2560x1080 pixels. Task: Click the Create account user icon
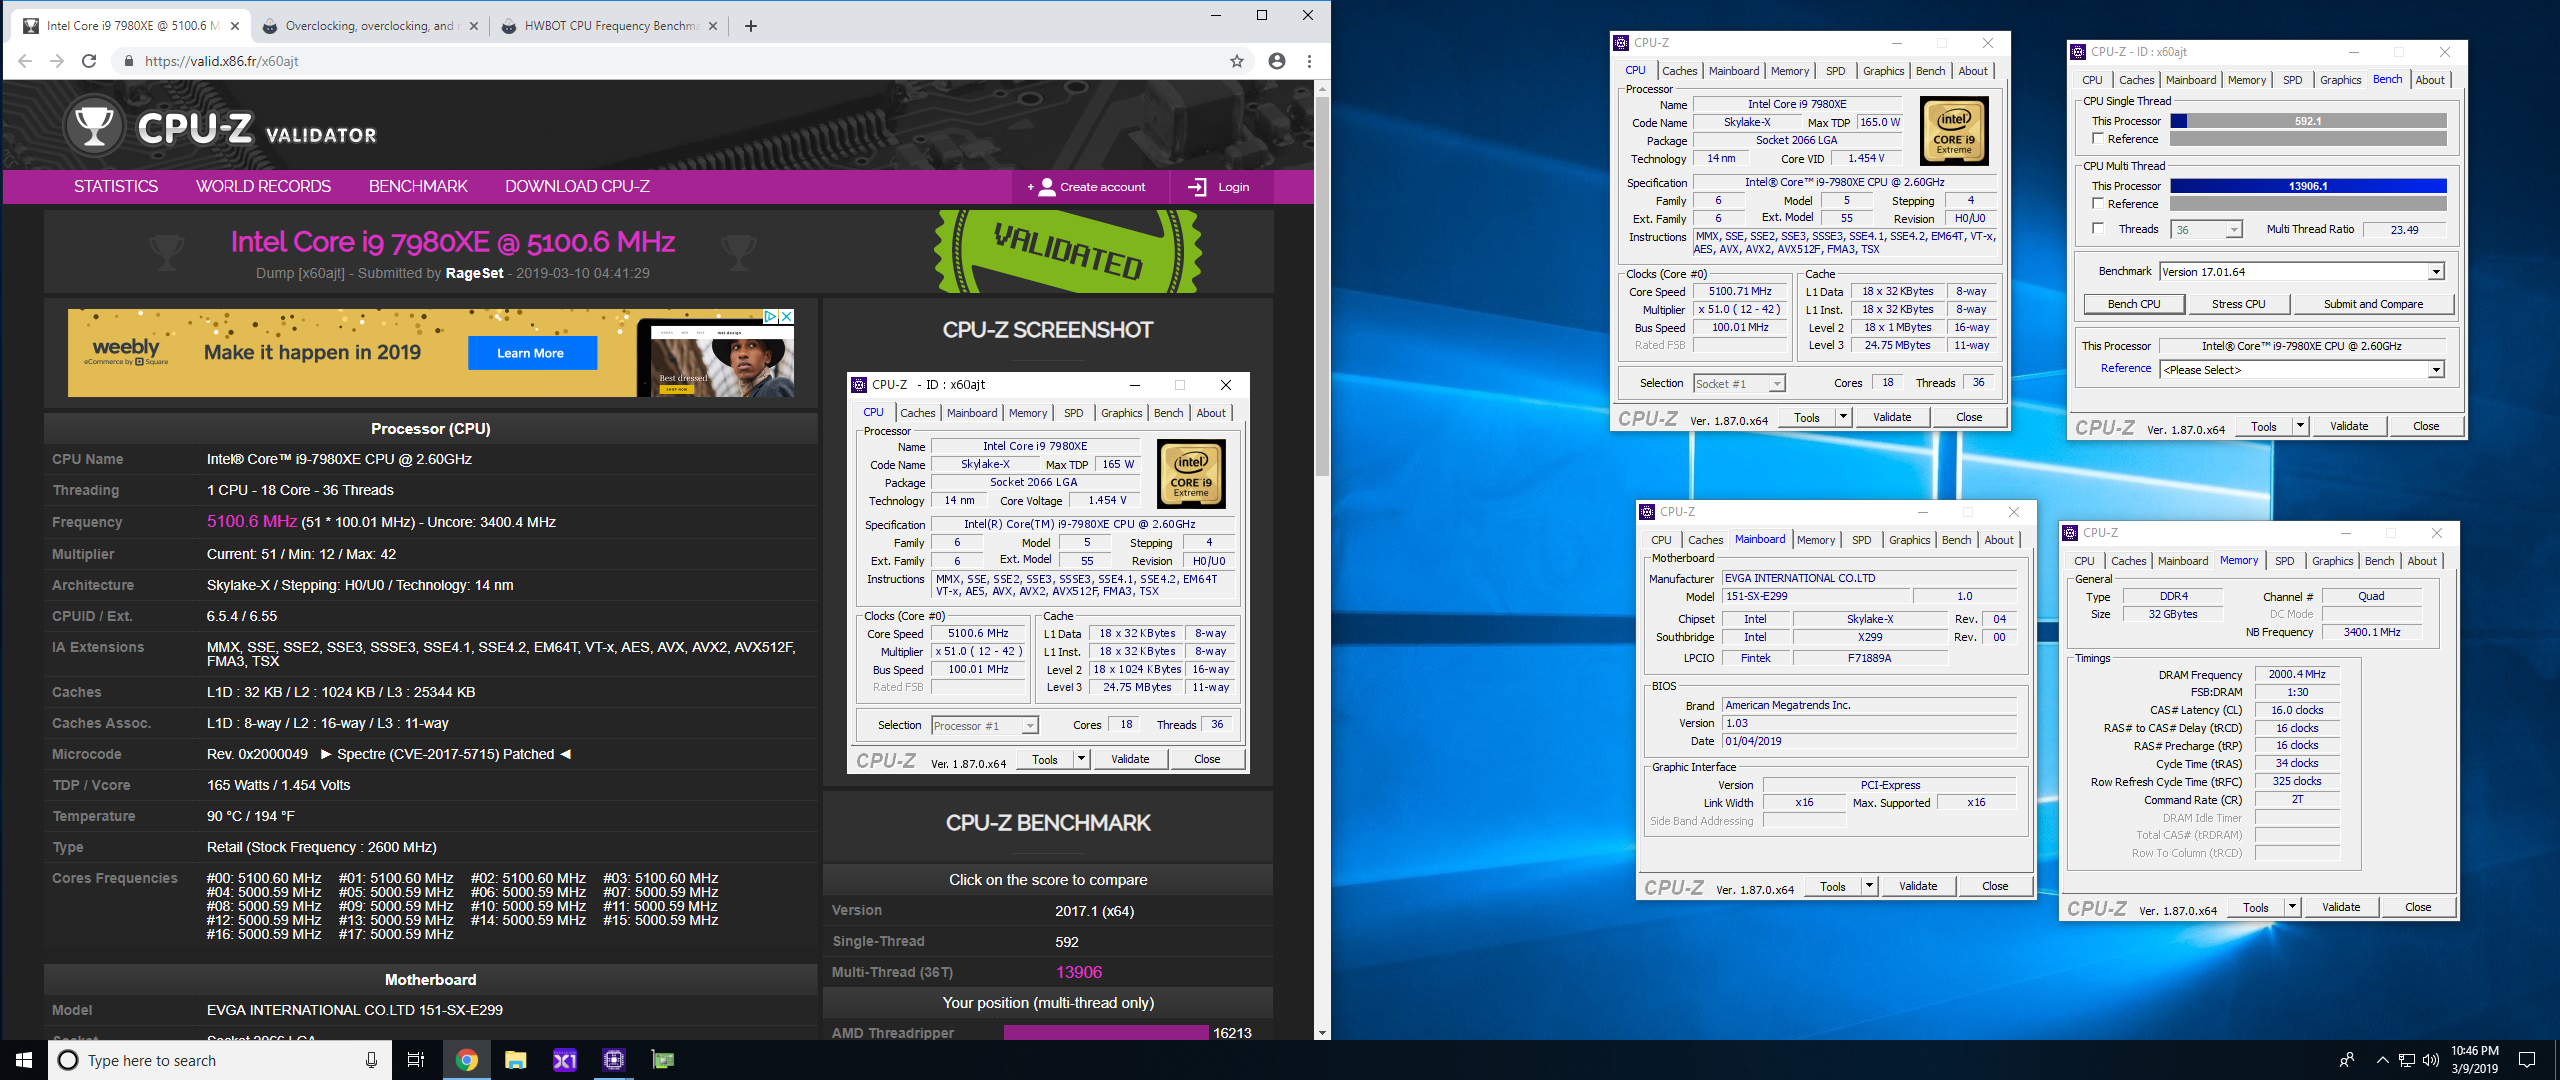pyautogui.click(x=1047, y=187)
